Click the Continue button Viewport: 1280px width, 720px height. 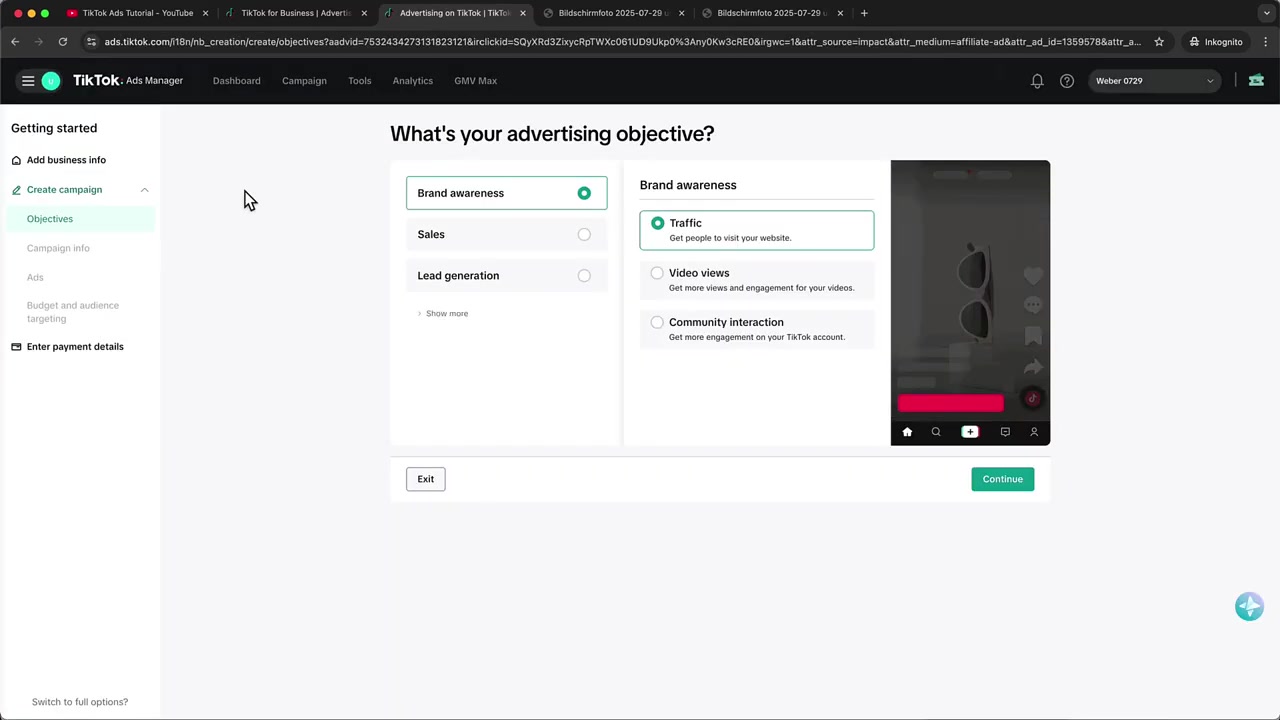[x=1002, y=479]
